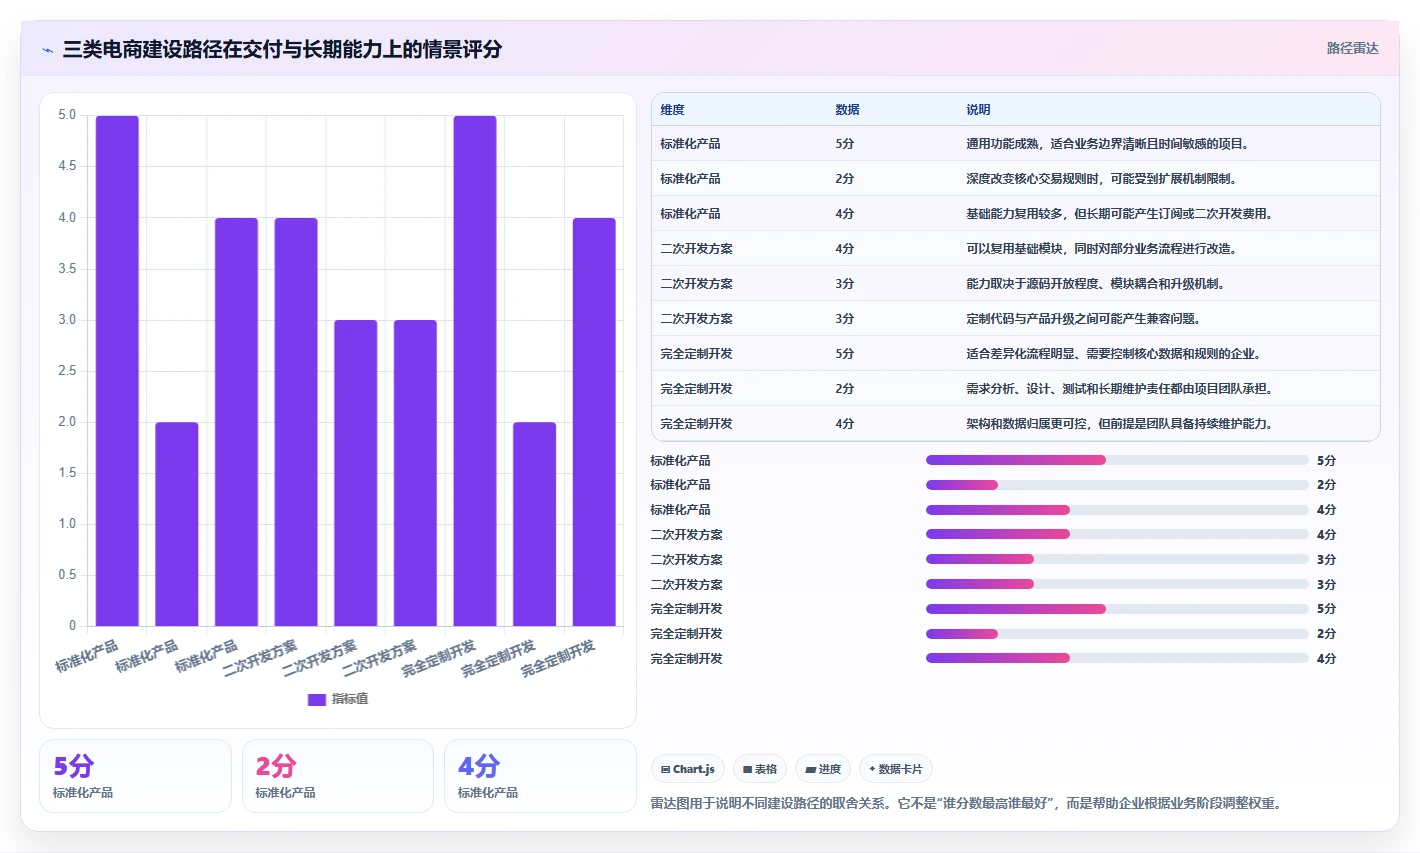Click the 4分 标准化产品 summary card

[540, 776]
